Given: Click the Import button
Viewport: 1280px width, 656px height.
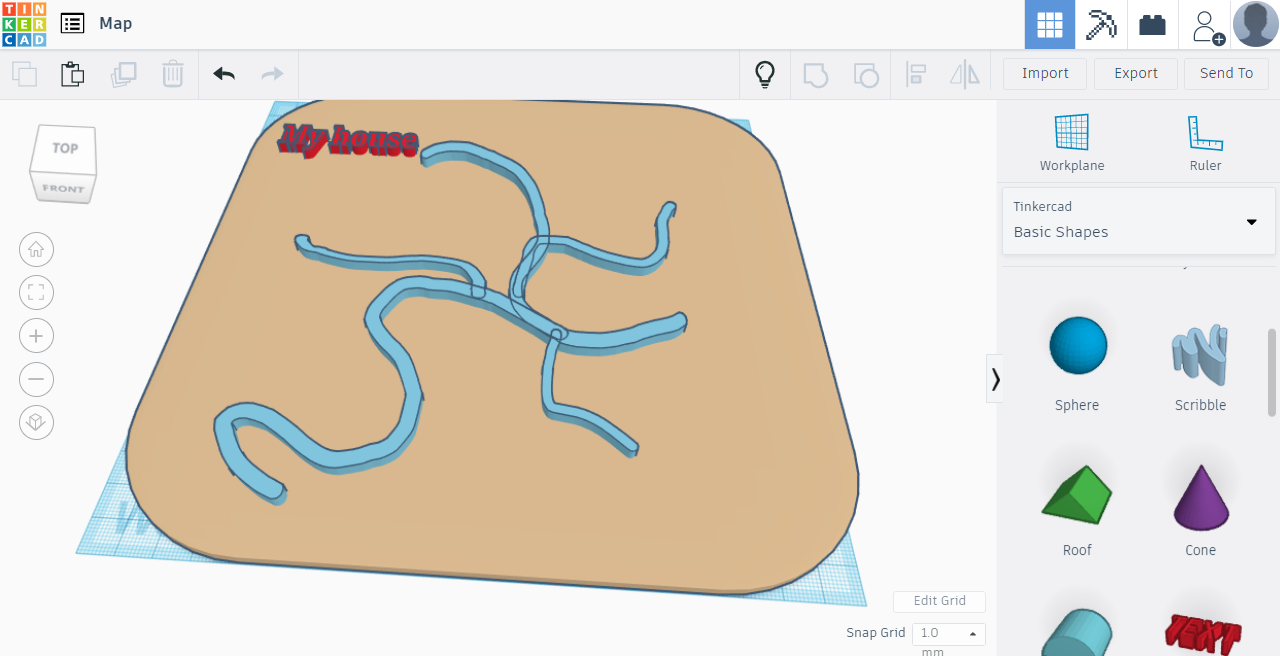Looking at the screenshot, I should [1044, 73].
